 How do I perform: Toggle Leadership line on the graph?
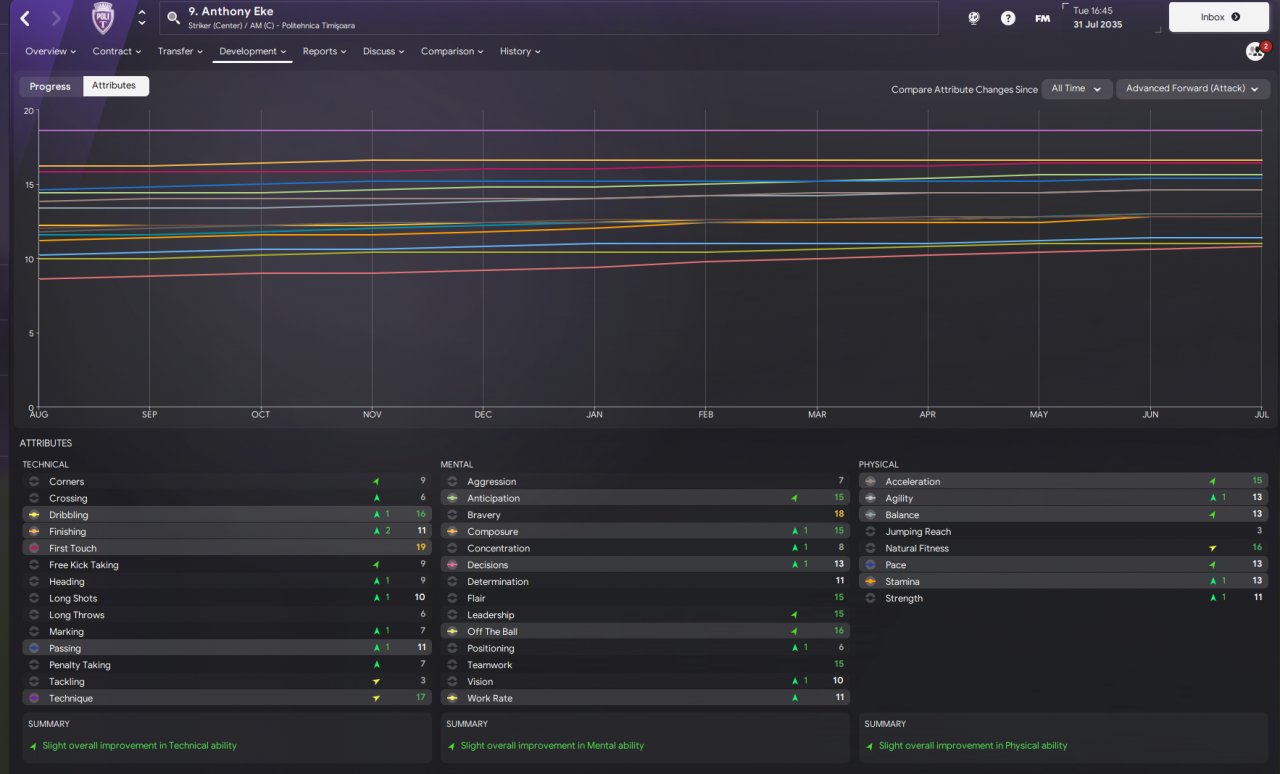(452, 615)
